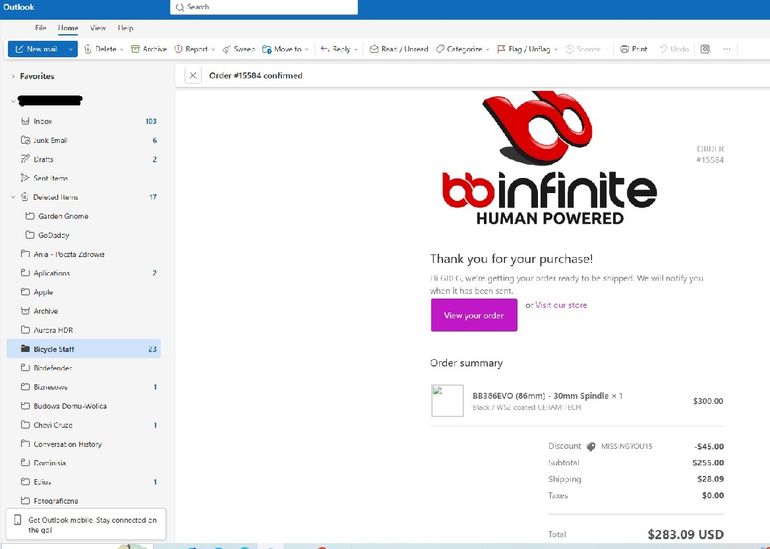Click the MISSINGYOU15 discount code text
The width and height of the screenshot is (770, 549).
click(627, 446)
